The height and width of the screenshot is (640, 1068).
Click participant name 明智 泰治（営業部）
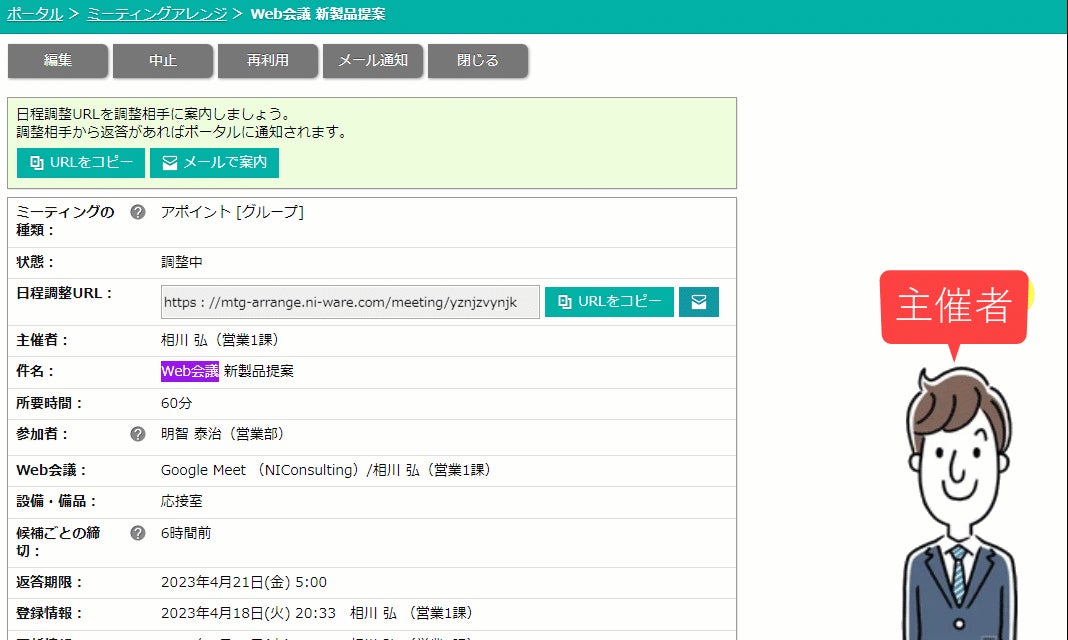pos(222,434)
